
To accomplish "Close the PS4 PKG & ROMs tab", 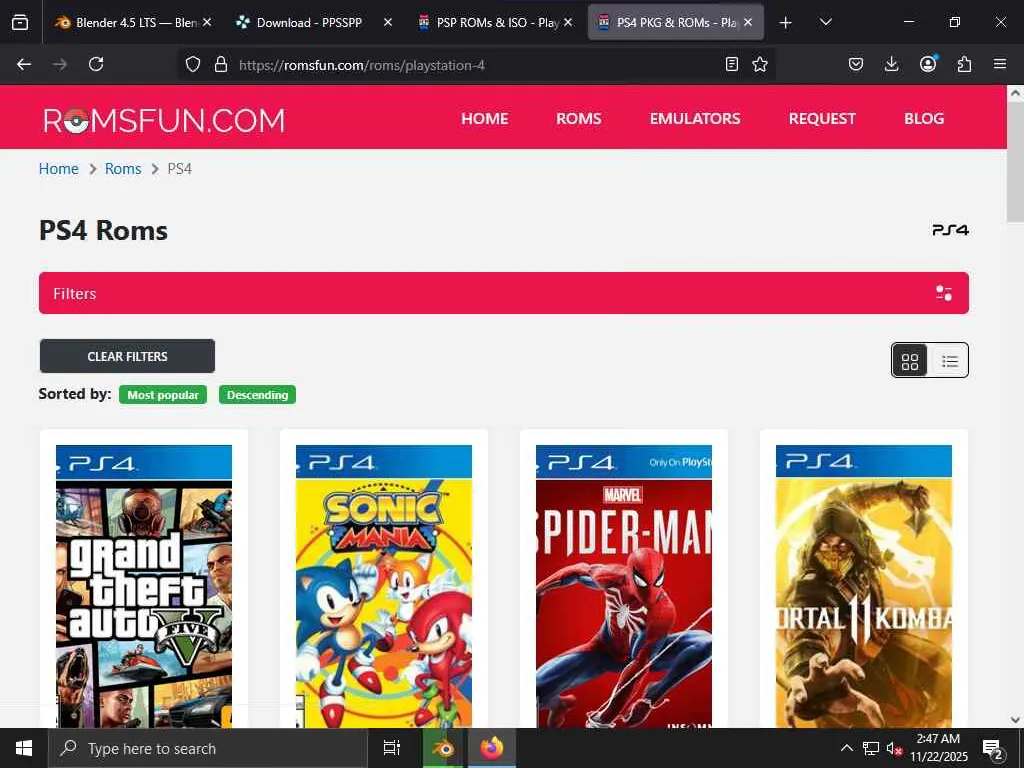I will pos(748,22).
